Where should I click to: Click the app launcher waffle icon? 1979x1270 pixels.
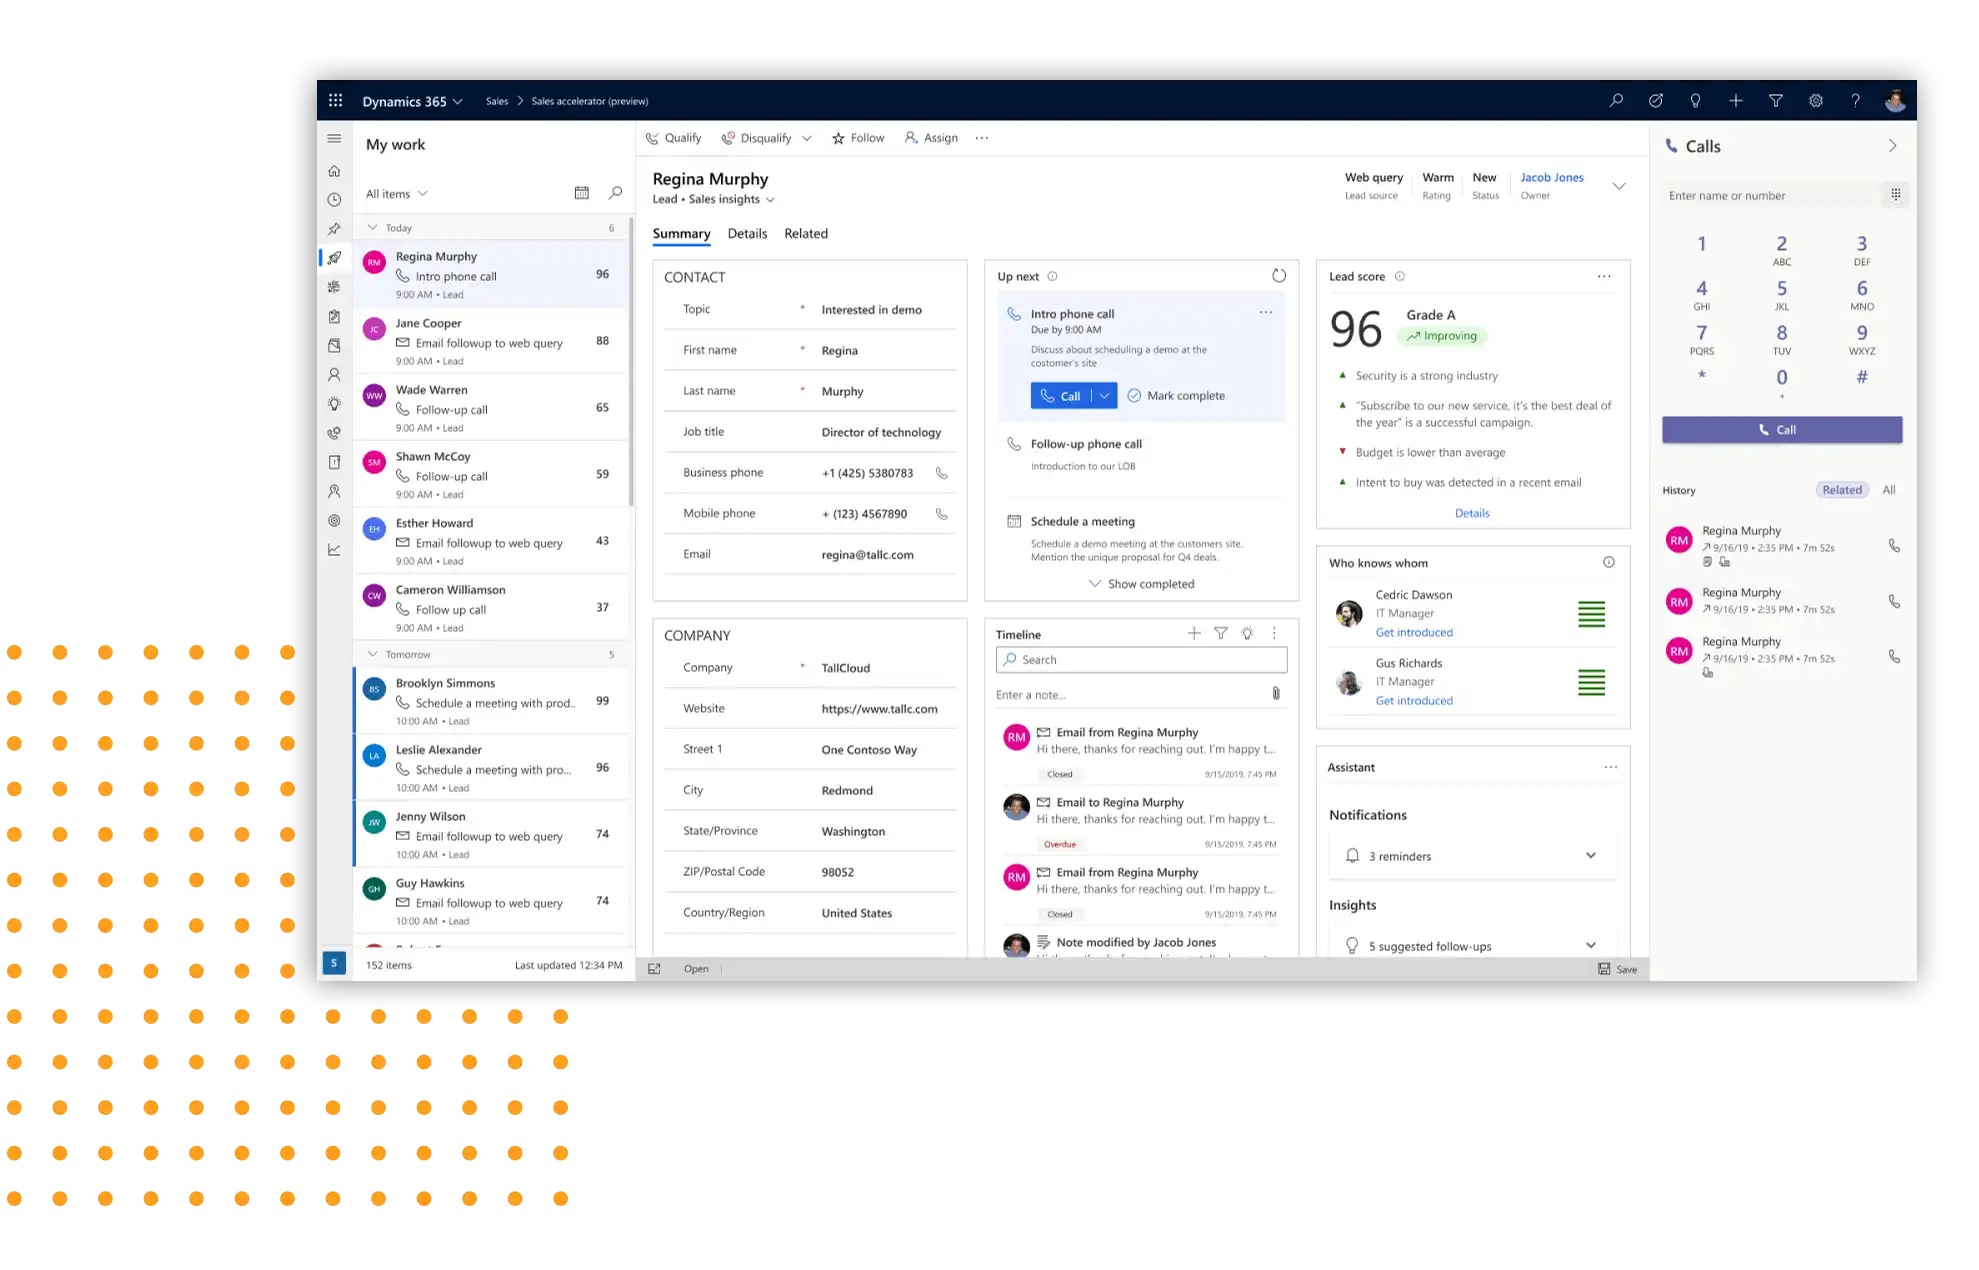[336, 101]
